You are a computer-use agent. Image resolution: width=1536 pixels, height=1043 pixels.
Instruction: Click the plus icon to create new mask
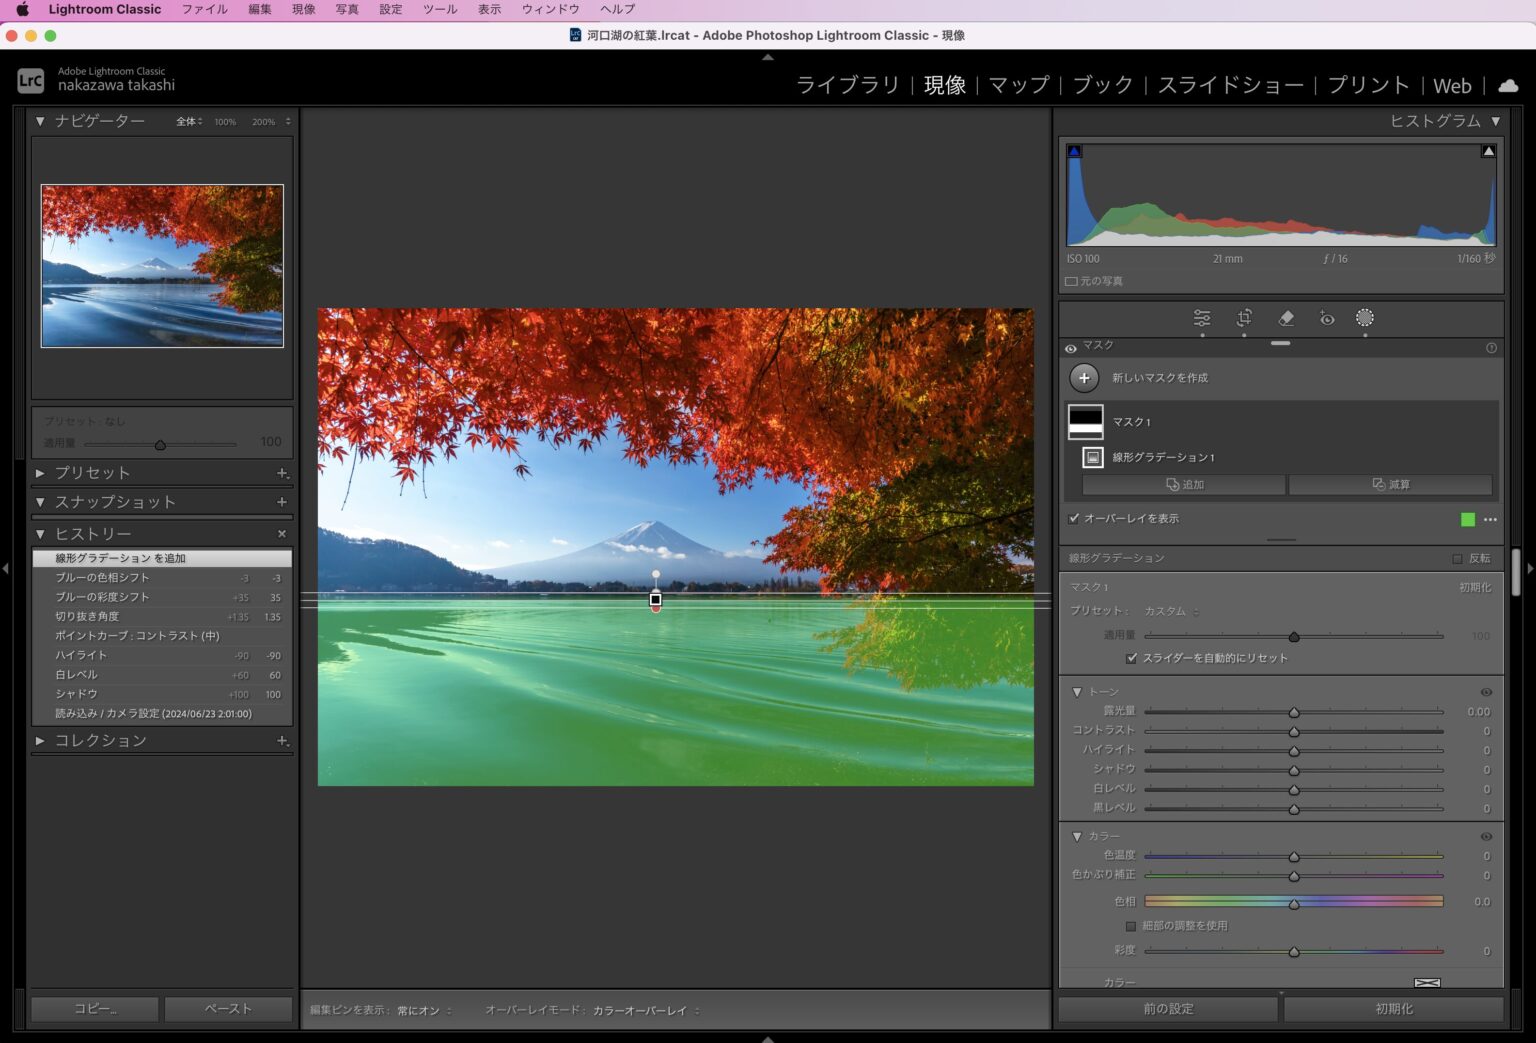(x=1084, y=378)
